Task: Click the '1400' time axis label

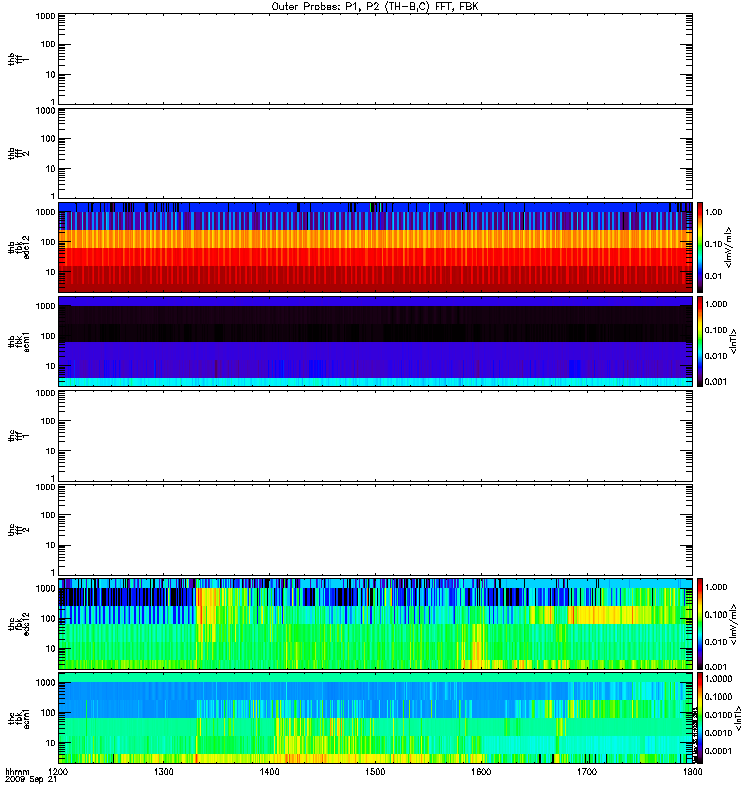Action: [x=269, y=771]
